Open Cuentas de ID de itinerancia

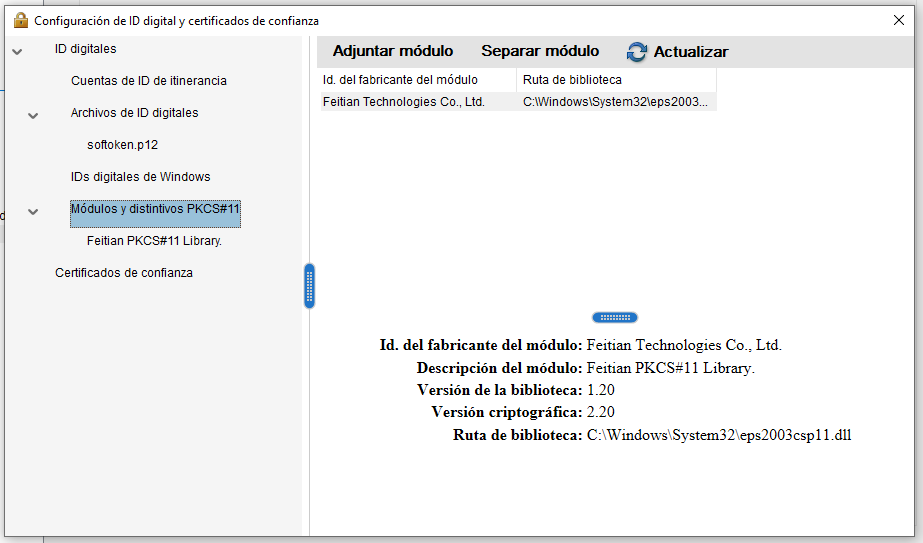pos(148,81)
